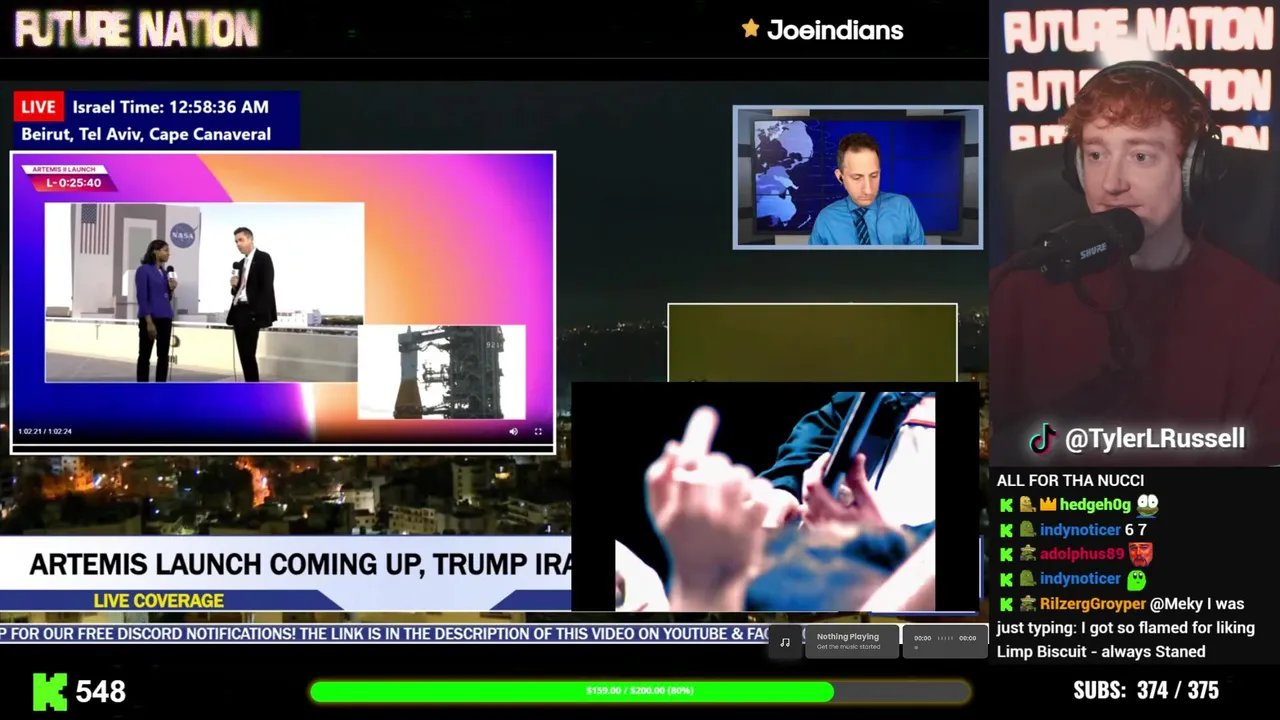The height and width of the screenshot is (720, 1280).
Task: Click the L-0:25:40 countdown label
Action: tap(74, 183)
